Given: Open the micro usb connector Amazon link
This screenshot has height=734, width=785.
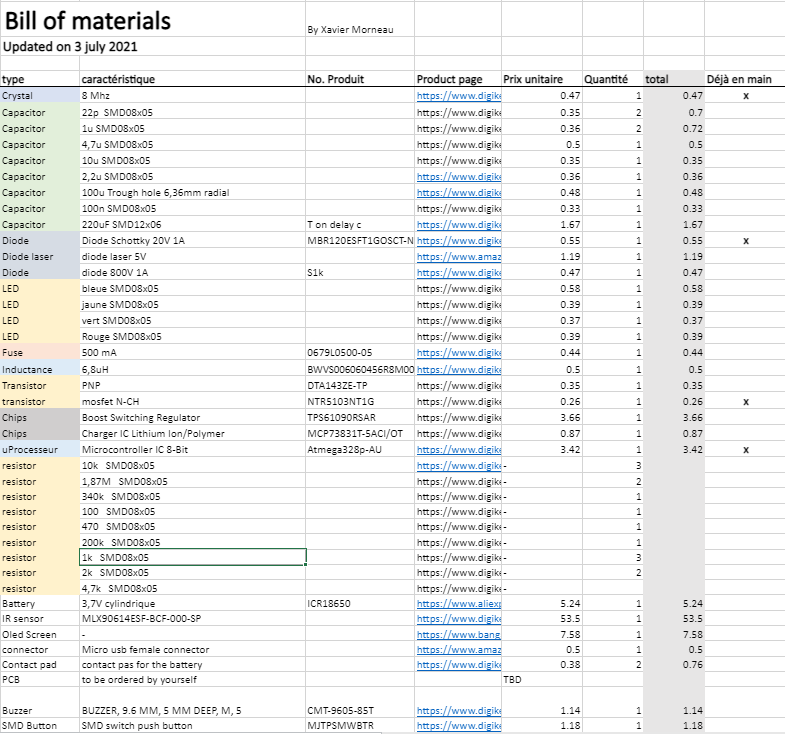Looking at the screenshot, I should [458, 650].
